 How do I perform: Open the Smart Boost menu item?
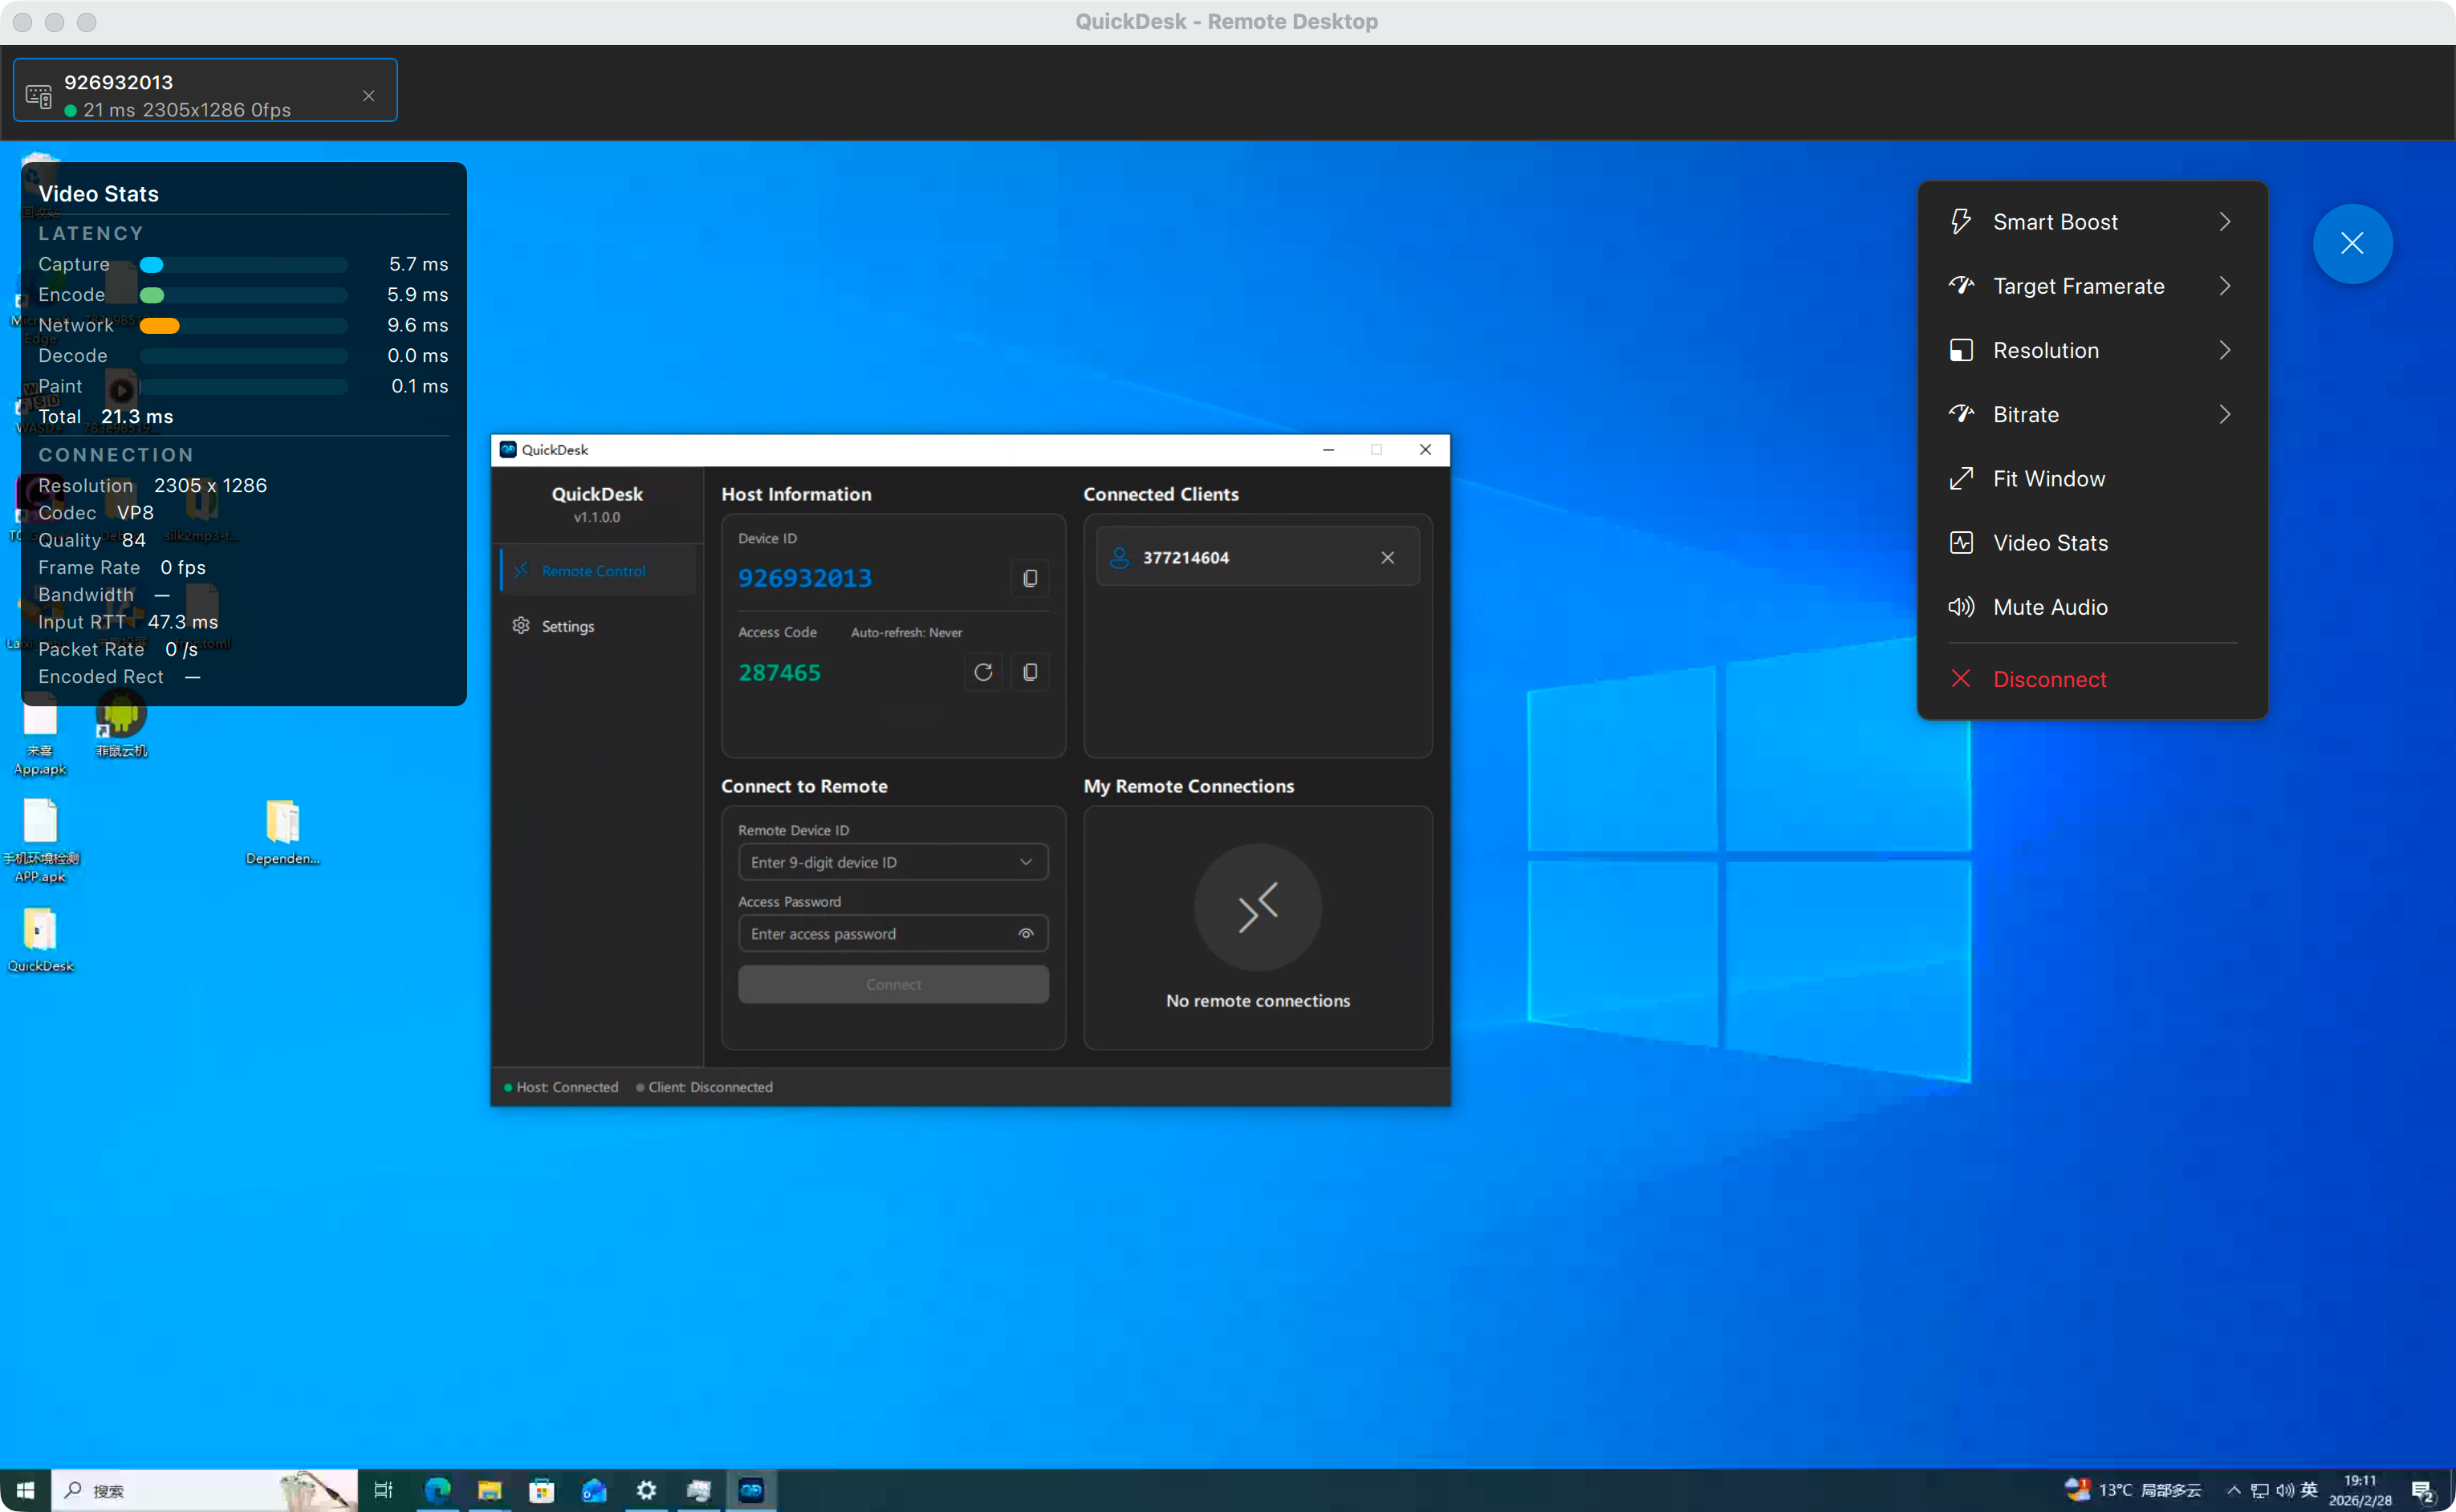2056,221
